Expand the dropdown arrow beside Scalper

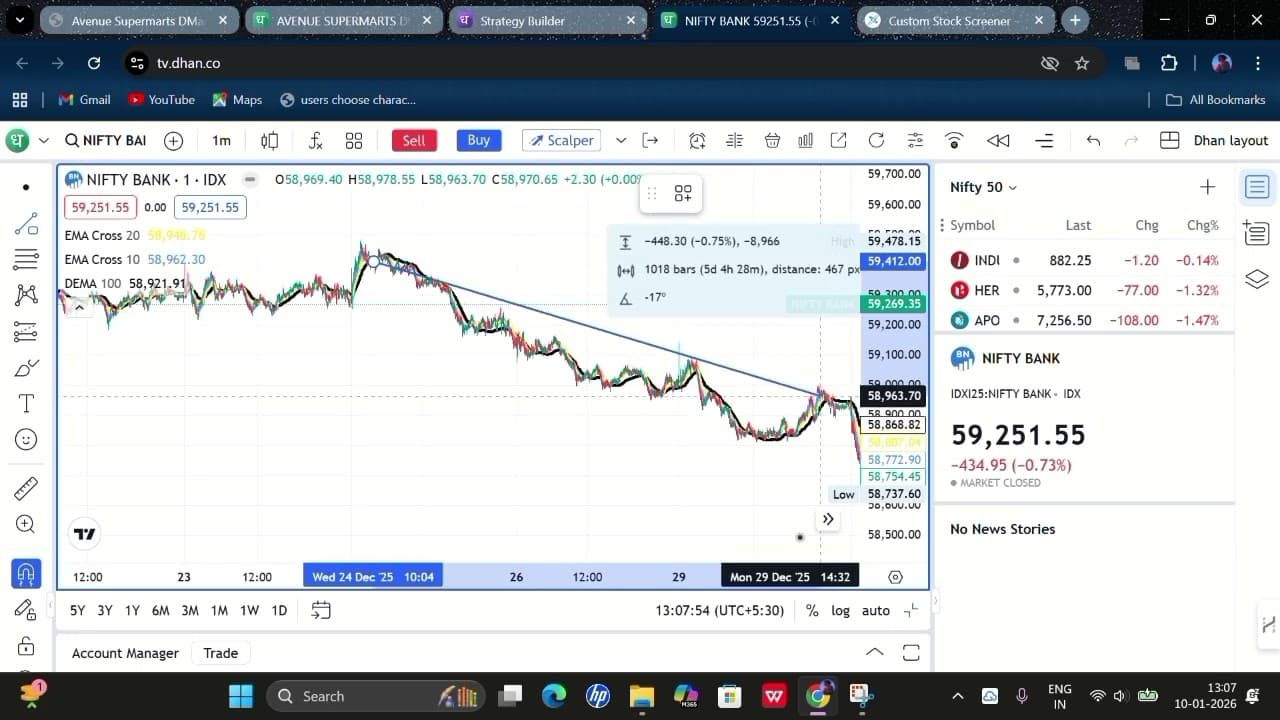tap(621, 141)
